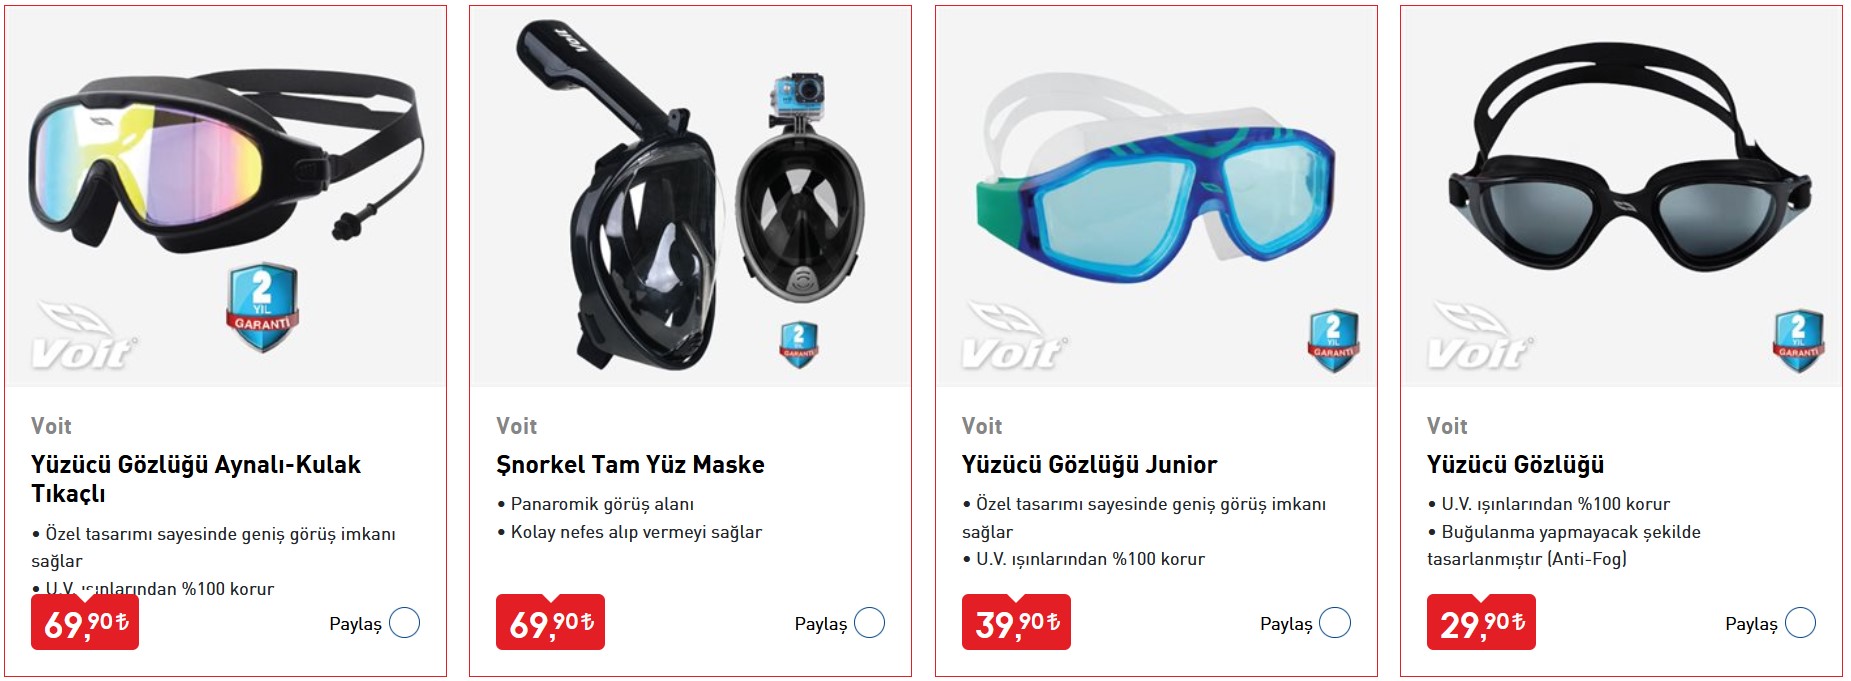Image resolution: width=1851 pixels, height=681 pixels.
Task: Open the Yüzücü Gözlüğü Junior title link
Action: pyautogui.click(x=1089, y=465)
